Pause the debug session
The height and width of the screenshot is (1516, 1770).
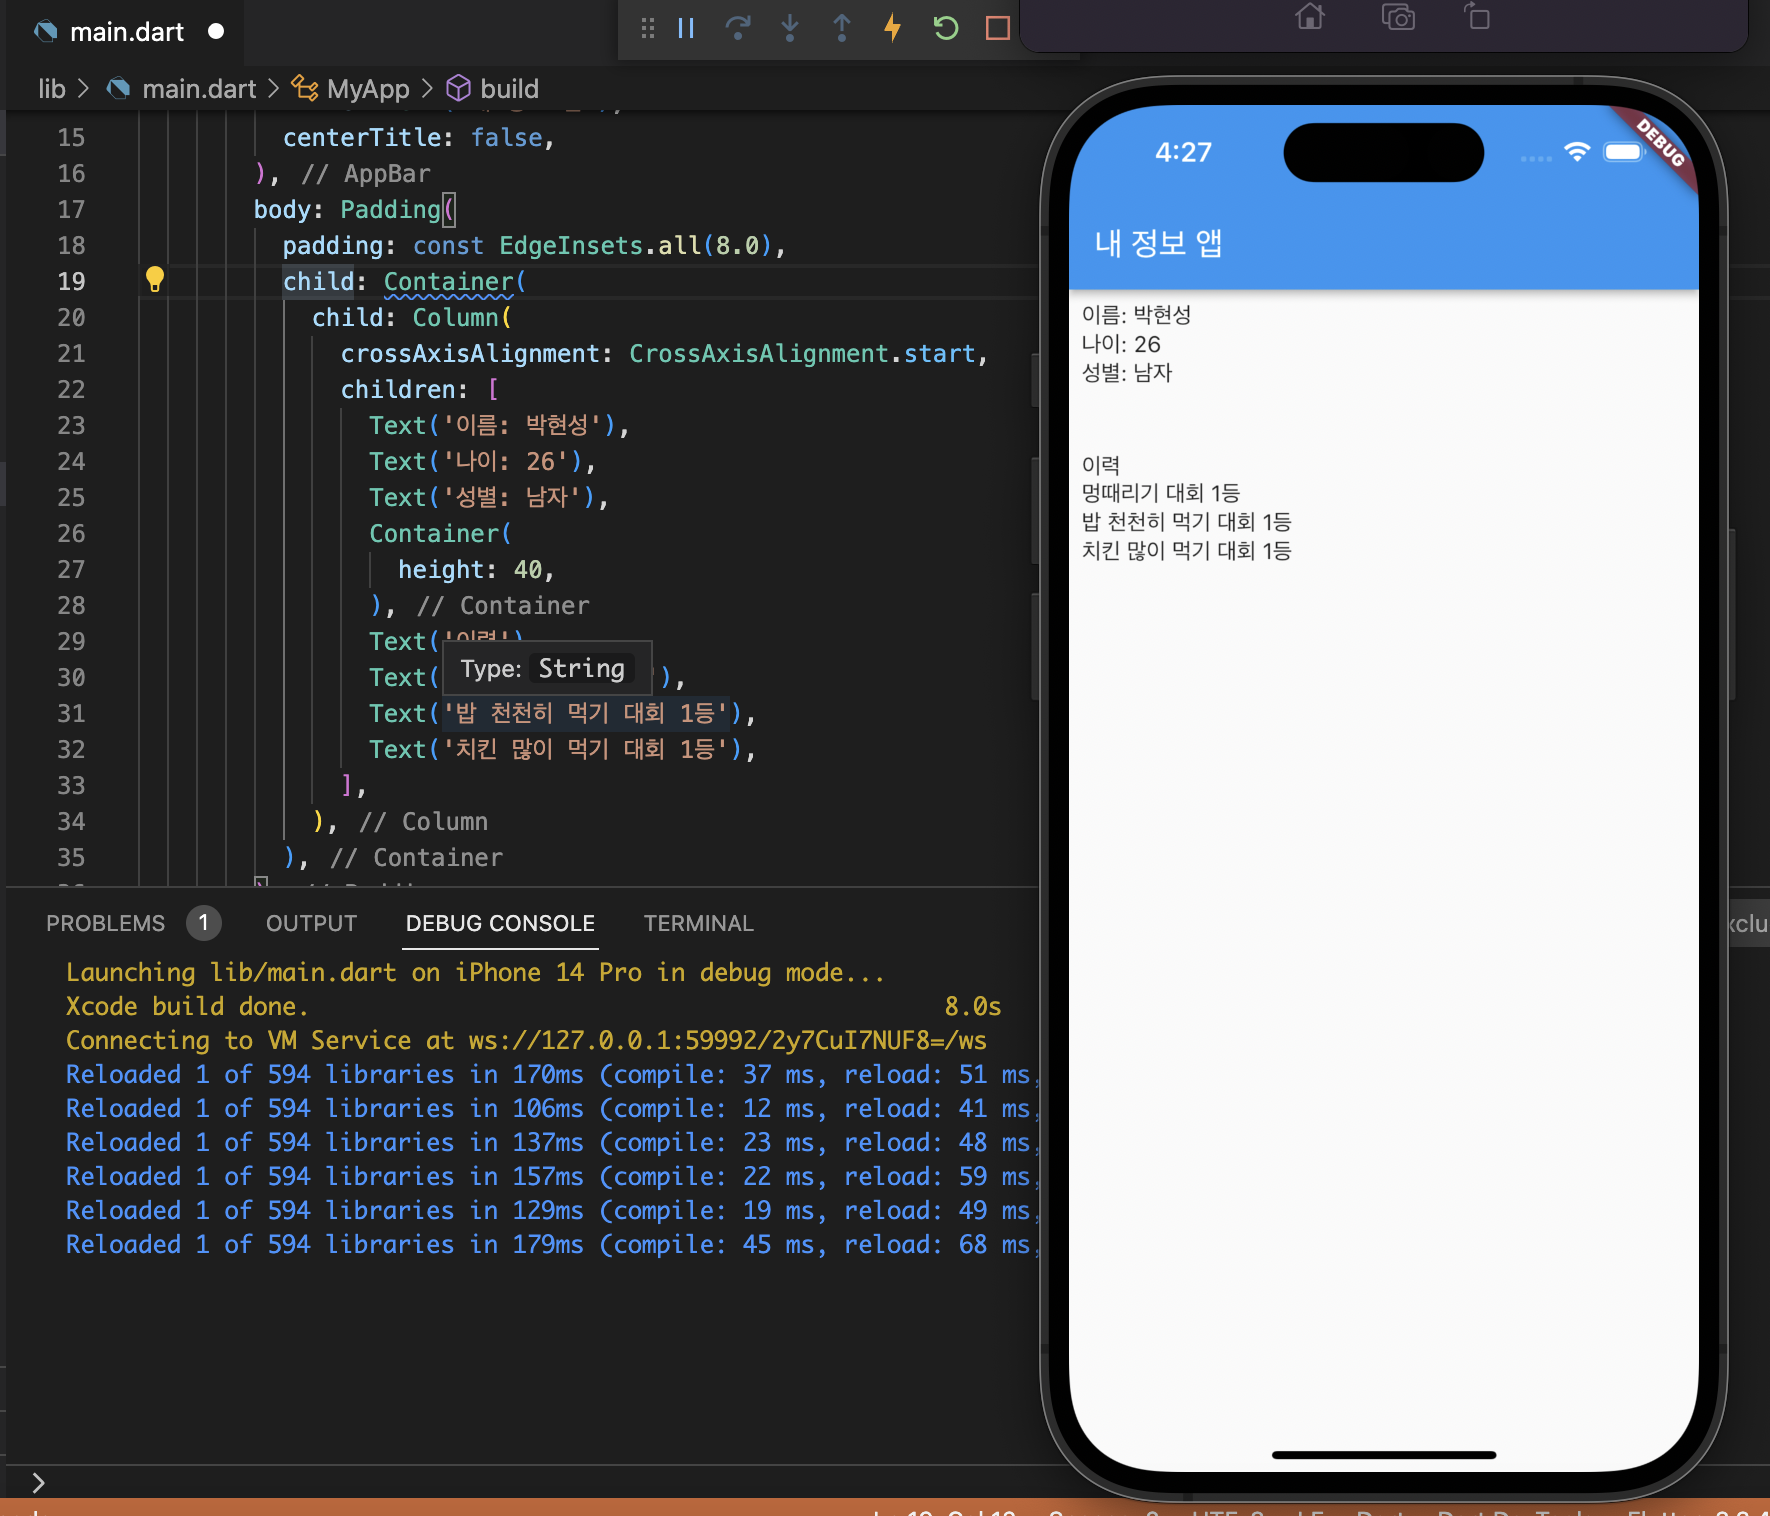pyautogui.click(x=686, y=28)
